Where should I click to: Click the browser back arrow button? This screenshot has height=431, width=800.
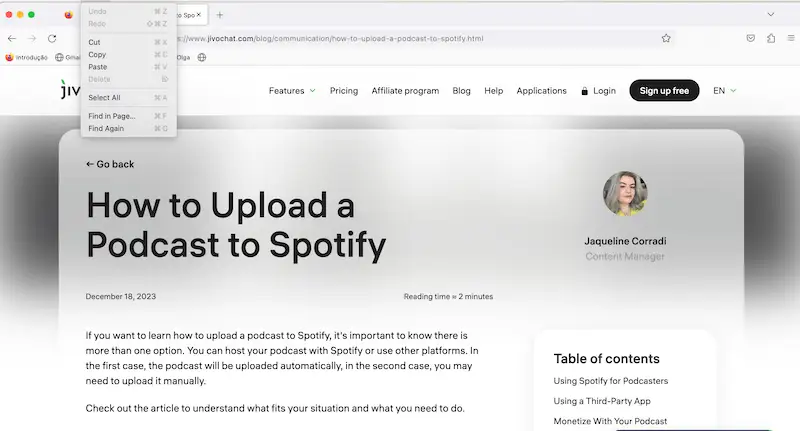click(x=12, y=38)
